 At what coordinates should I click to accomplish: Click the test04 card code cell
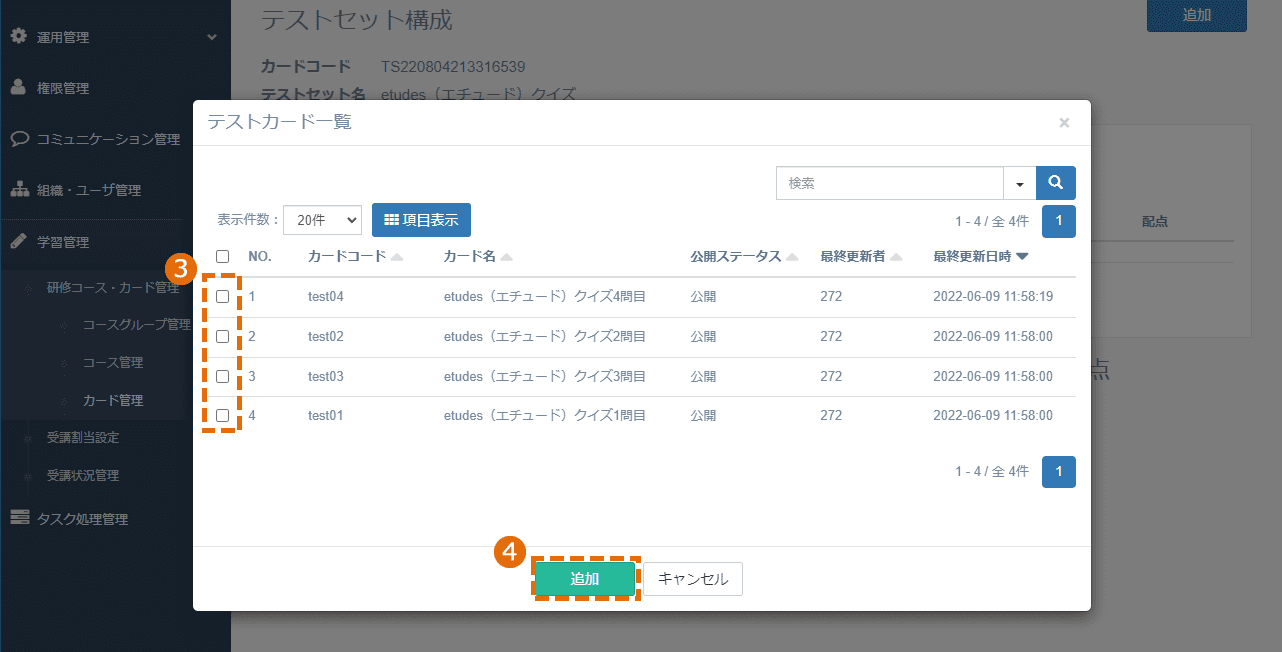point(326,296)
